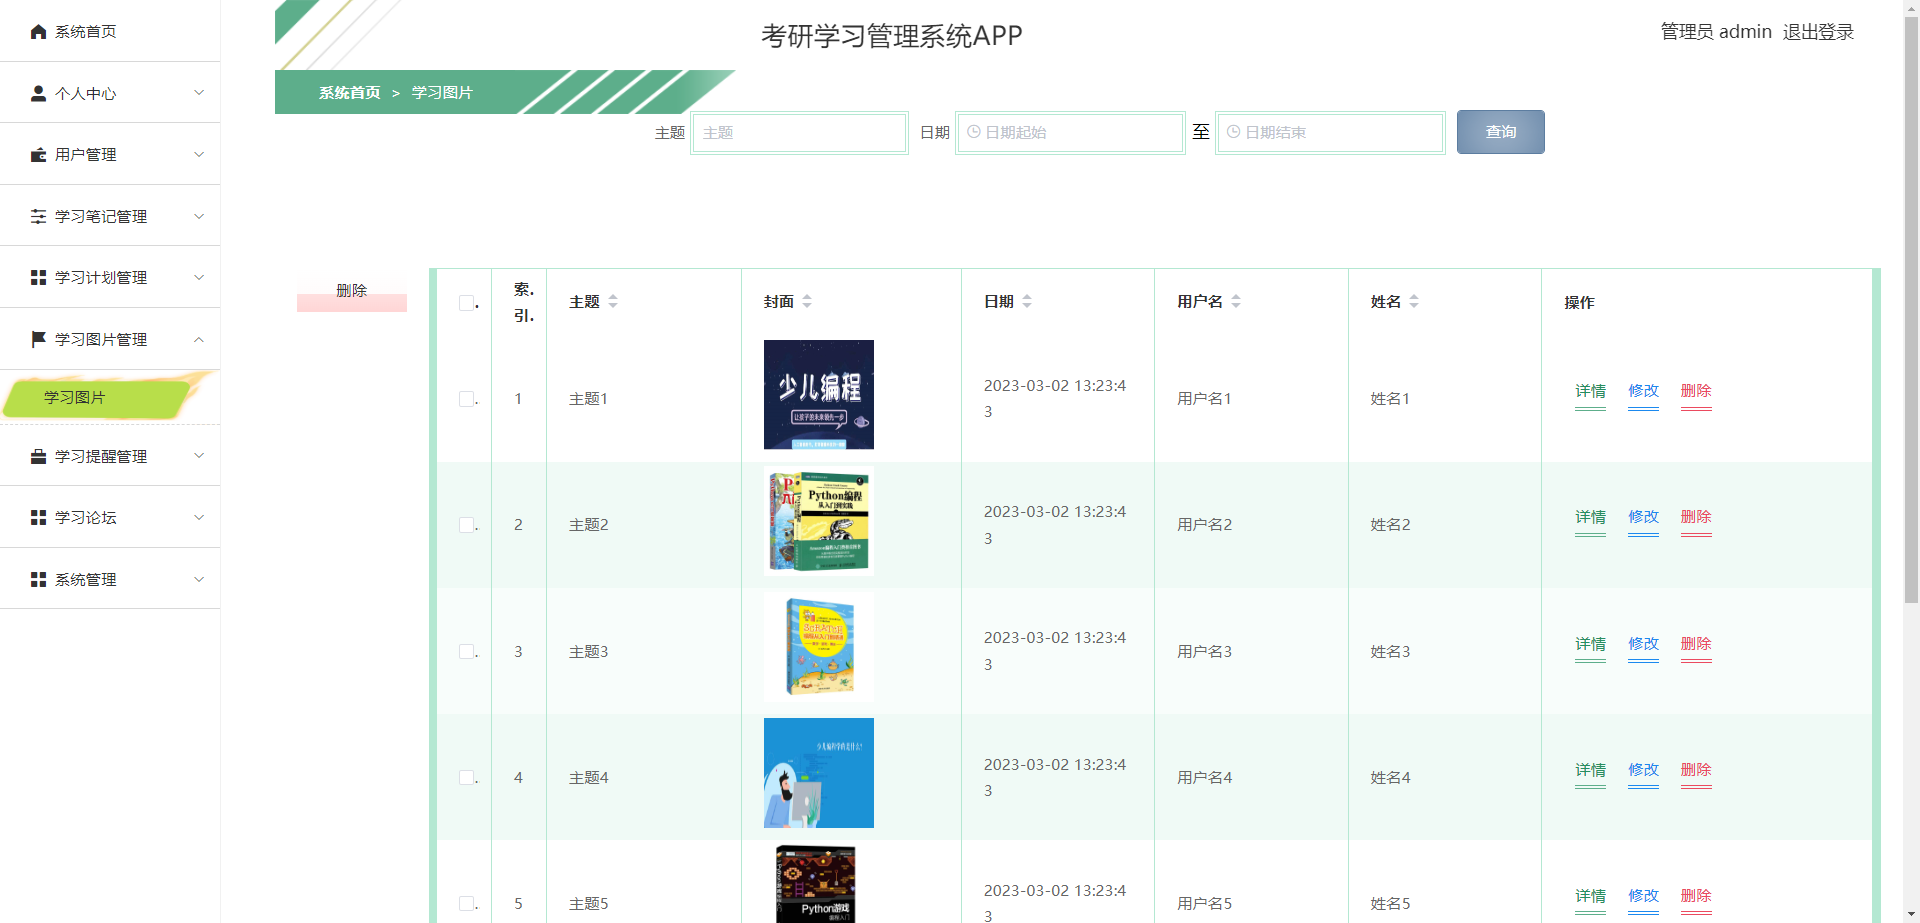Screen dimensions: 1920x923
Task: Open 用户管理 menu label
Action: pos(86,154)
